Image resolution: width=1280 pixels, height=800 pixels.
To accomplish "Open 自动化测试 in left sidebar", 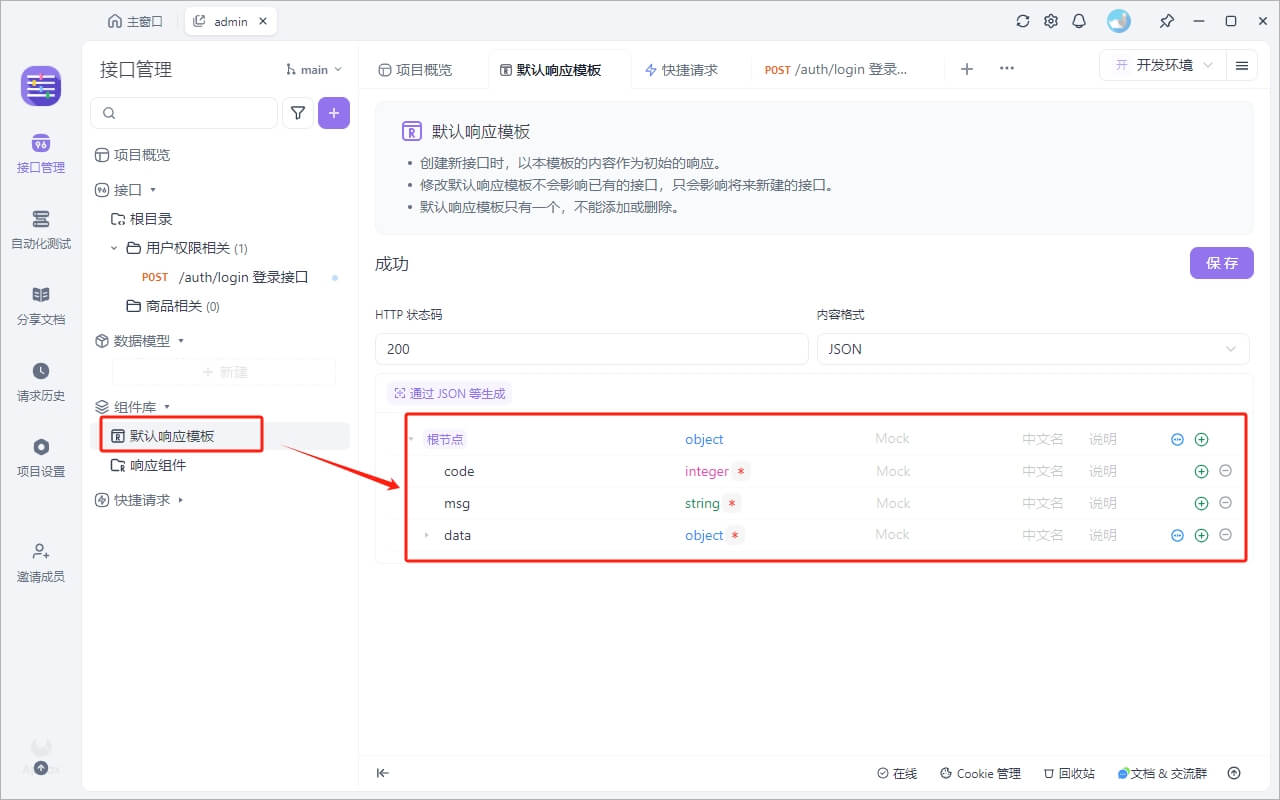I will pyautogui.click(x=41, y=230).
